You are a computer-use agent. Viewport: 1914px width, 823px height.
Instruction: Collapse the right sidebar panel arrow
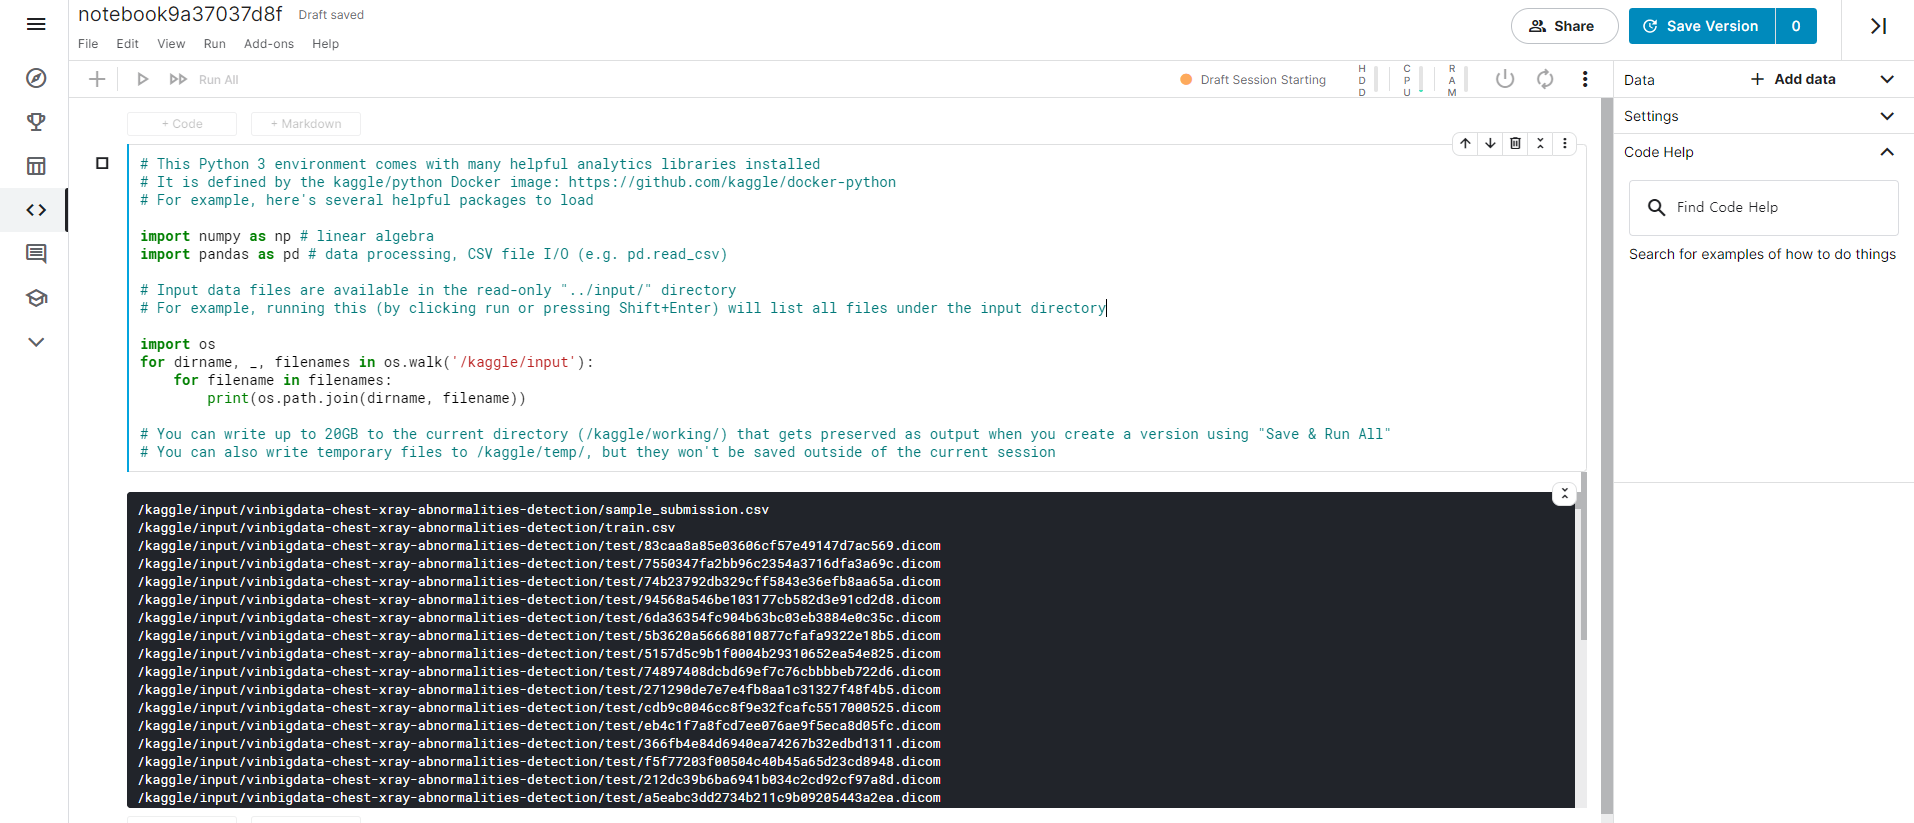click(x=1879, y=26)
